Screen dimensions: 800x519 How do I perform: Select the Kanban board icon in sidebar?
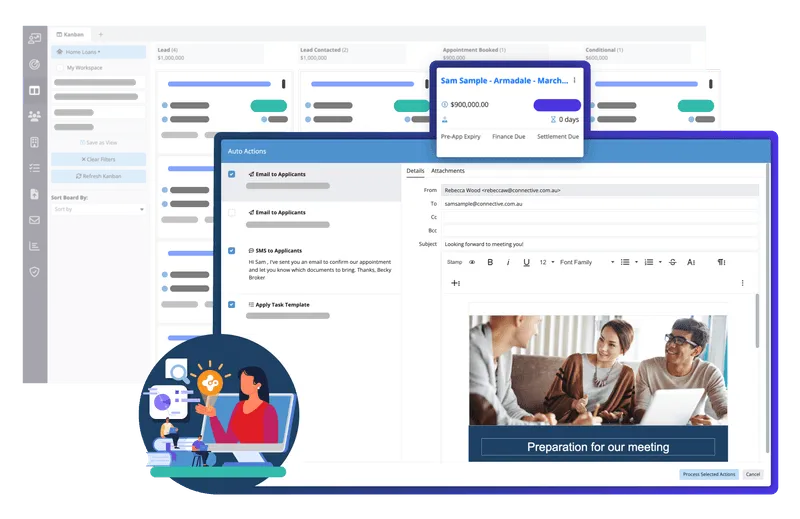(35, 90)
